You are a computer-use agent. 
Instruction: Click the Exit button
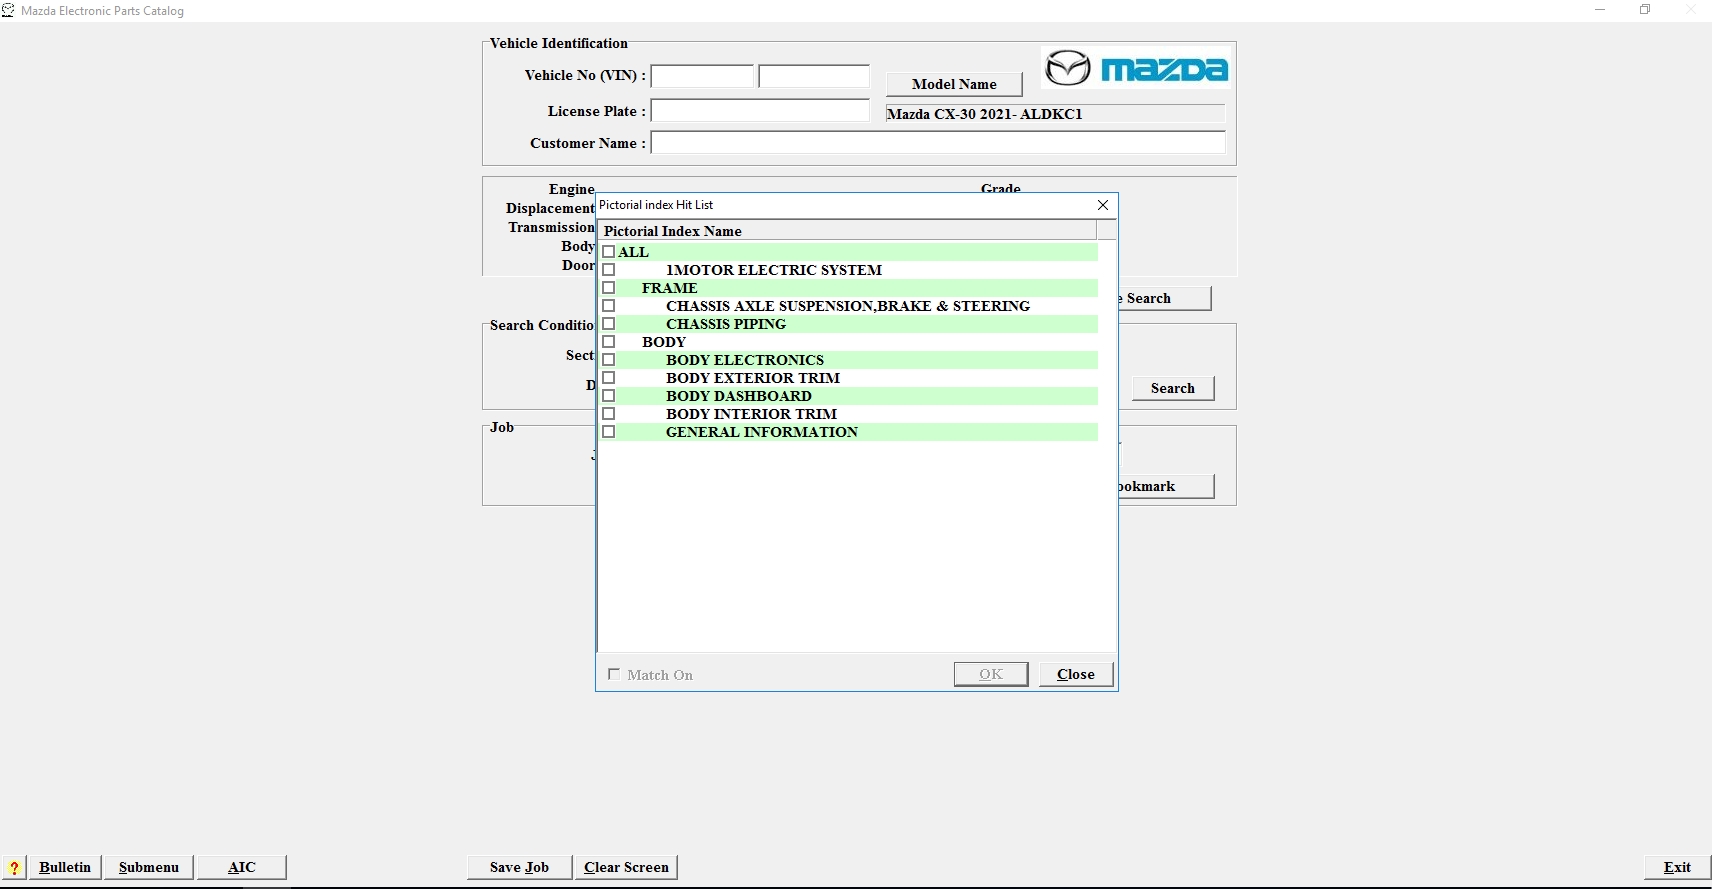point(1677,867)
